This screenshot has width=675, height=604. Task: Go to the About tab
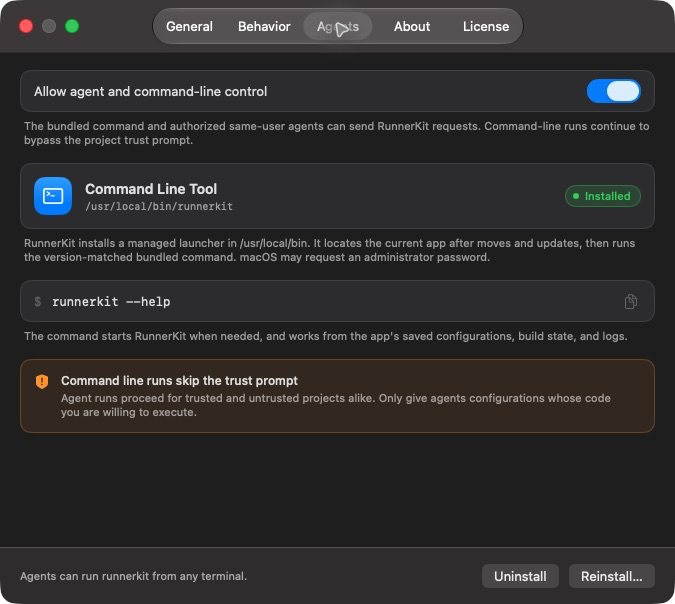(x=412, y=27)
